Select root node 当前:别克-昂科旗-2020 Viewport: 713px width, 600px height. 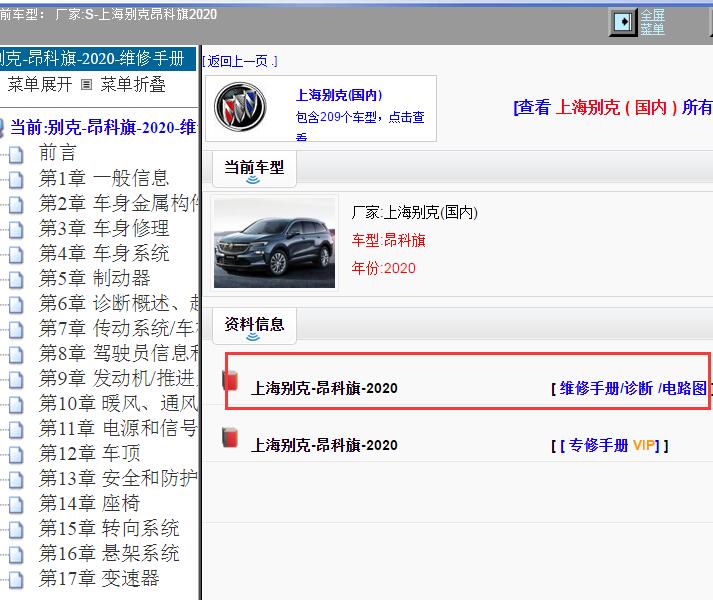point(103,127)
